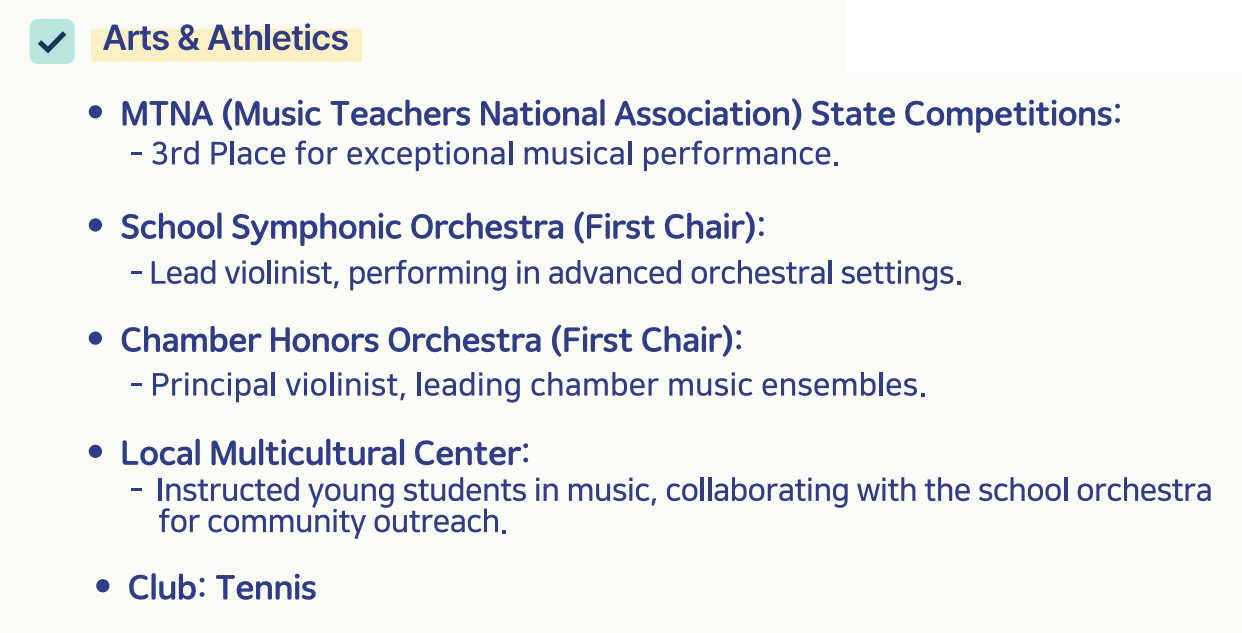Click the highlighted Arts & Athletics heading
The width and height of the screenshot is (1242, 633).
point(226,40)
